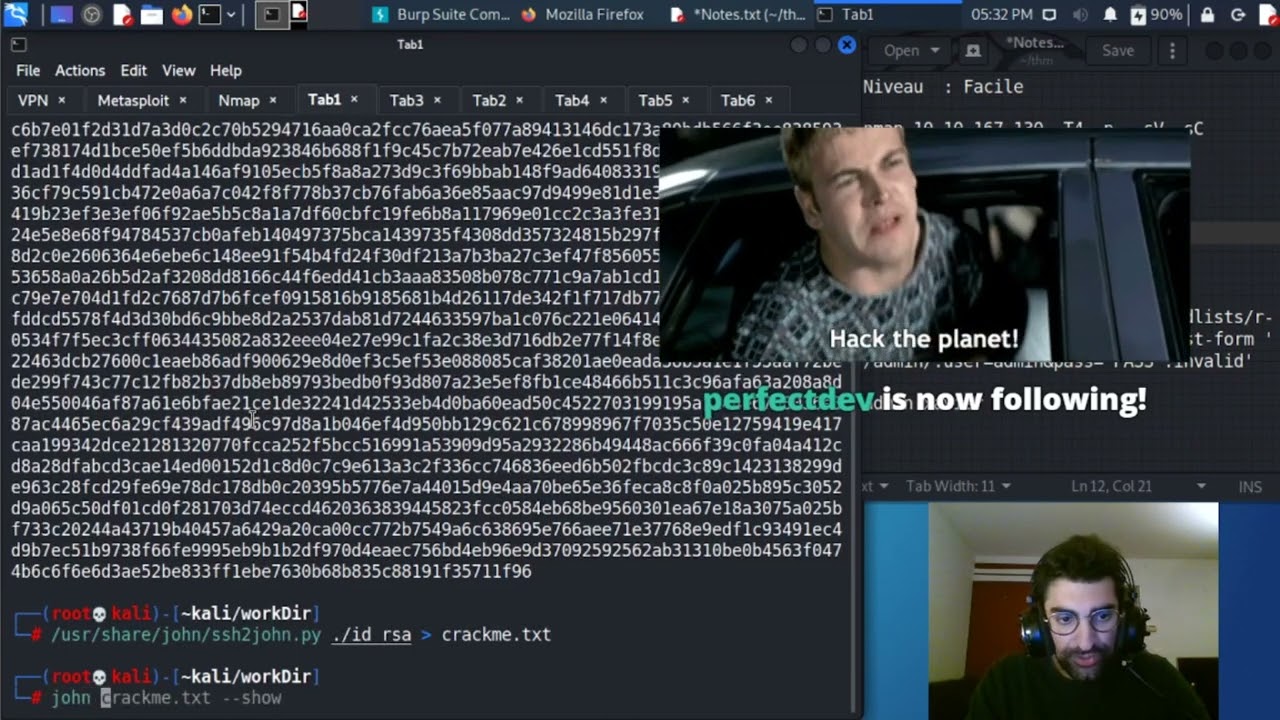Click the show desktop panel launcher
The image size is (1280, 720).
(x=63, y=14)
